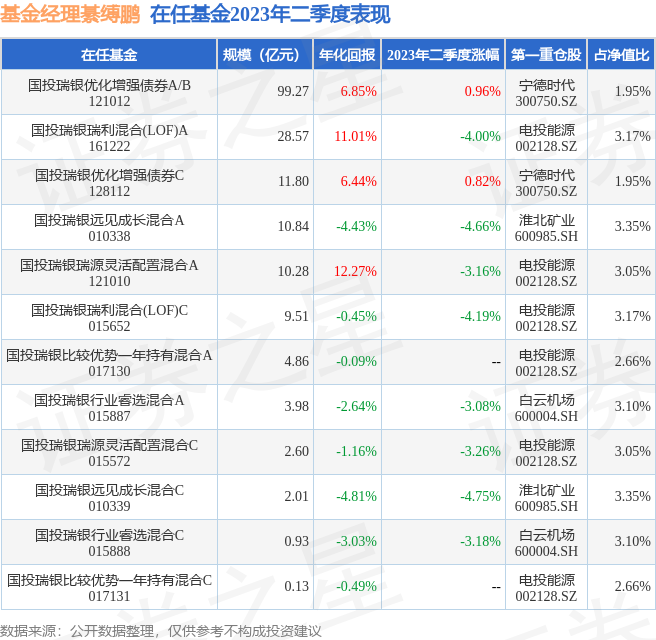Viewport: 656px width, 640px height.
Task: Click quarterly change -3.26%
Action: (x=480, y=451)
